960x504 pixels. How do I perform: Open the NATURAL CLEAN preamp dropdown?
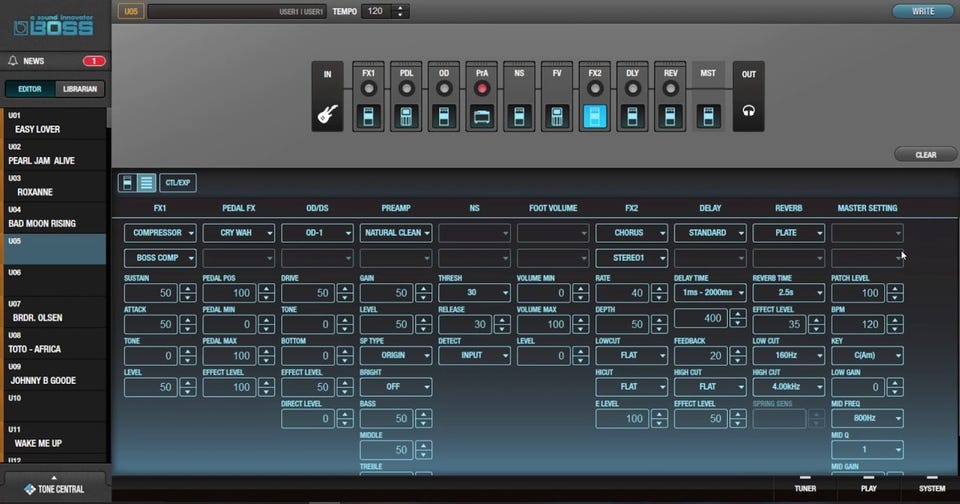(x=396, y=233)
